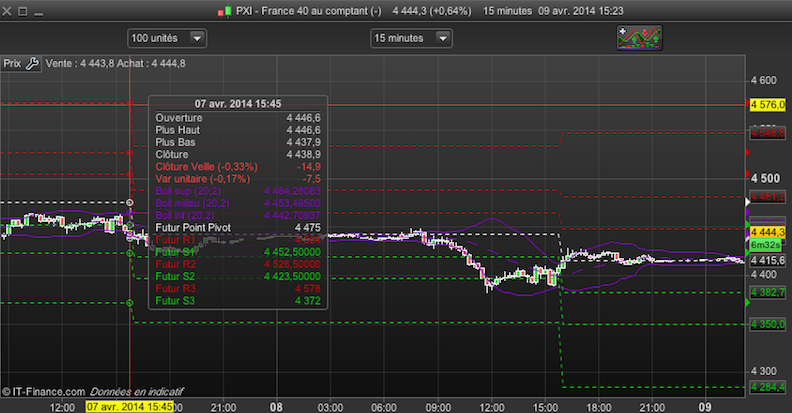This screenshot has width=792, height=413.
Task: Maximize the chart window using square button
Action: click(23, 11)
